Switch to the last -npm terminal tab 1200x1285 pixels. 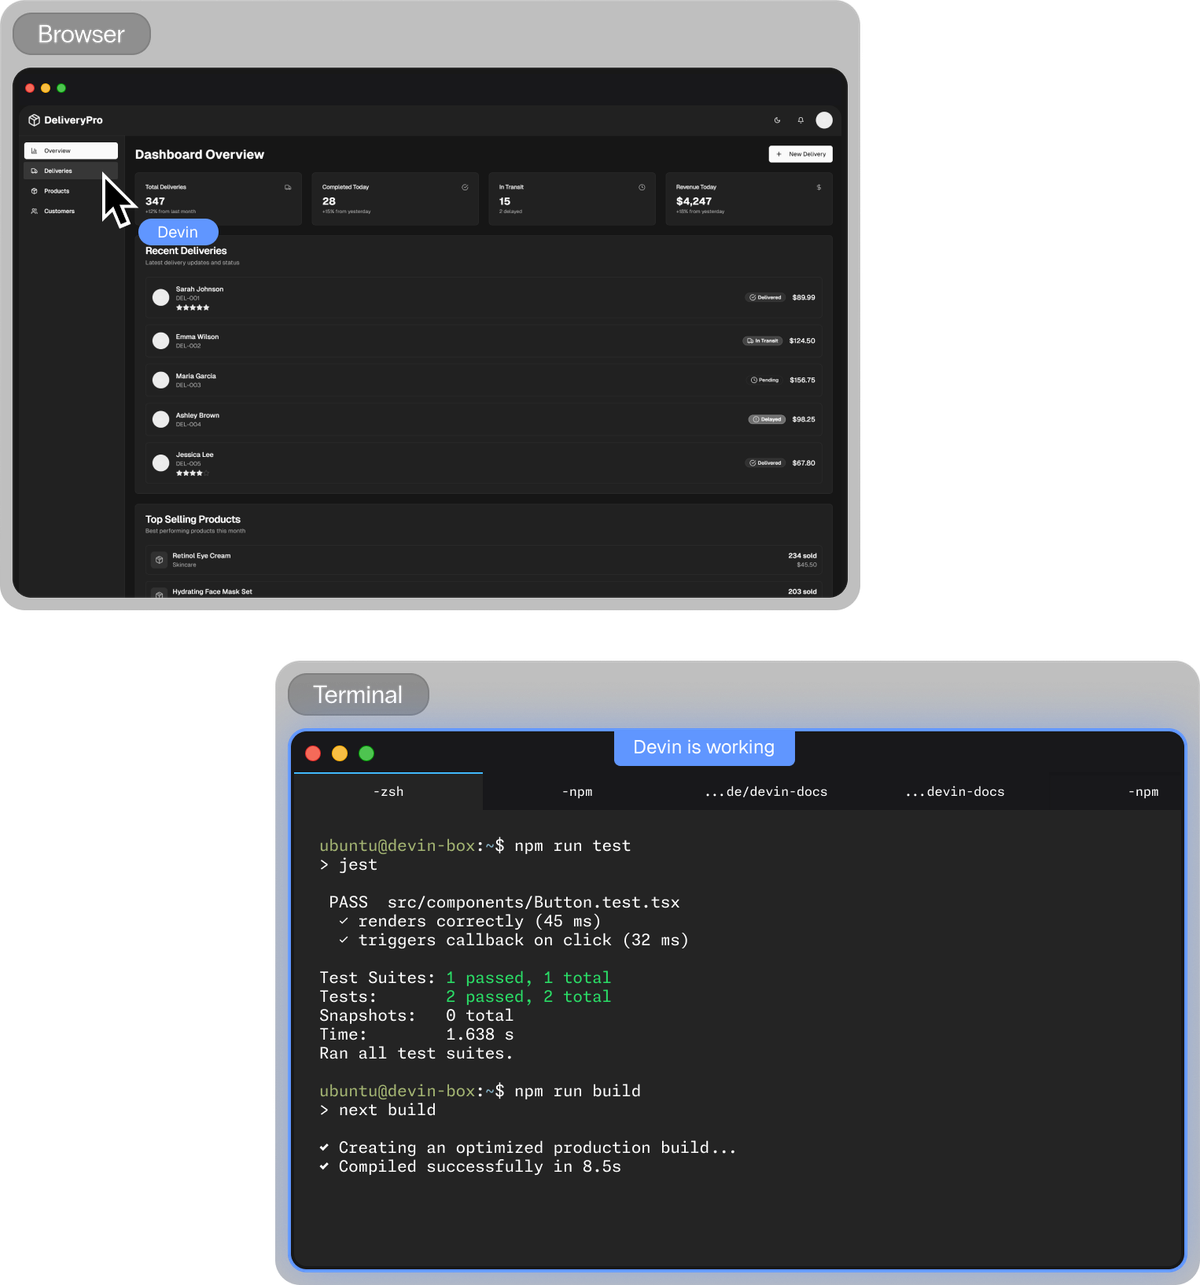[1143, 791]
